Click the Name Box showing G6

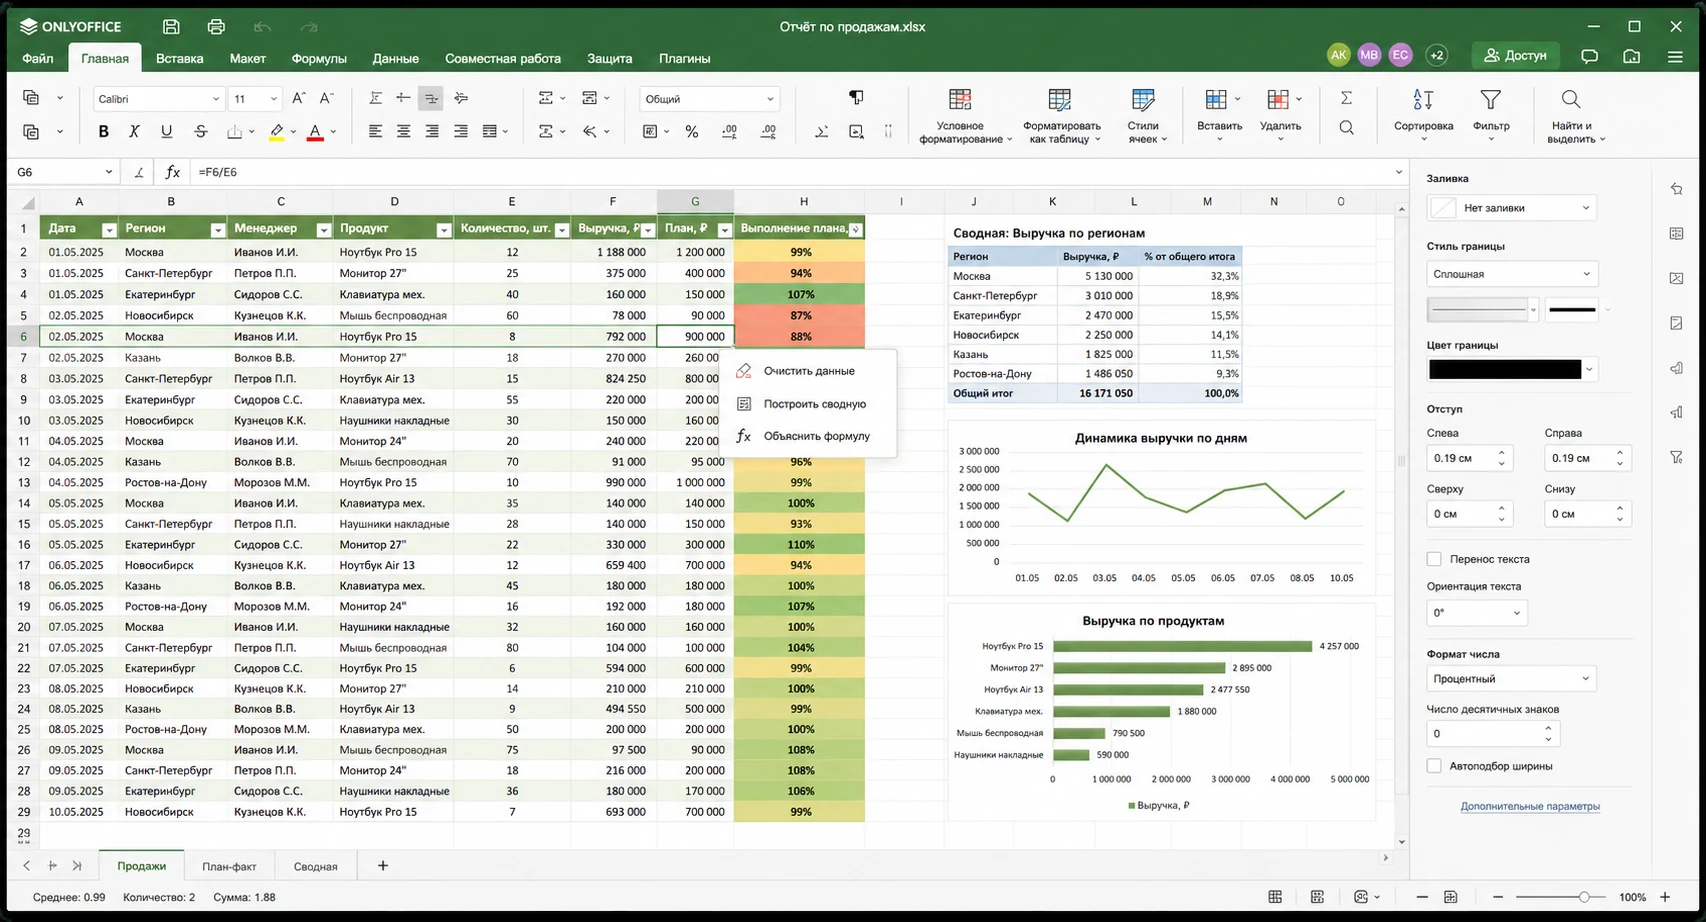click(x=63, y=172)
